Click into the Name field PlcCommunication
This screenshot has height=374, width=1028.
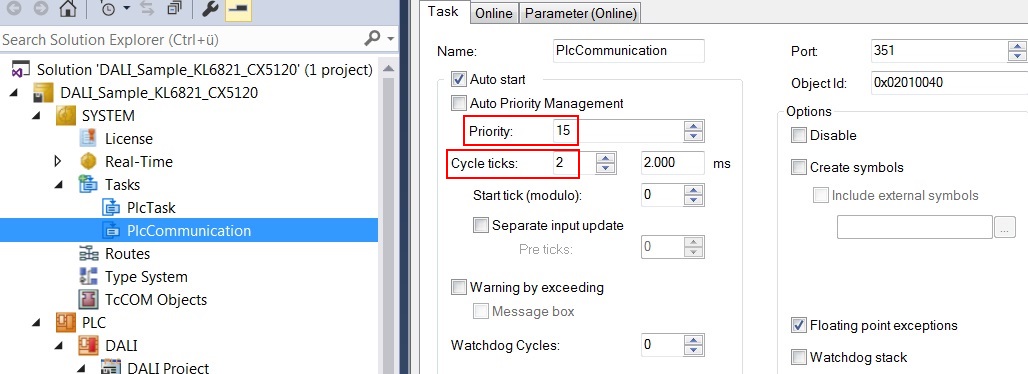(x=629, y=51)
